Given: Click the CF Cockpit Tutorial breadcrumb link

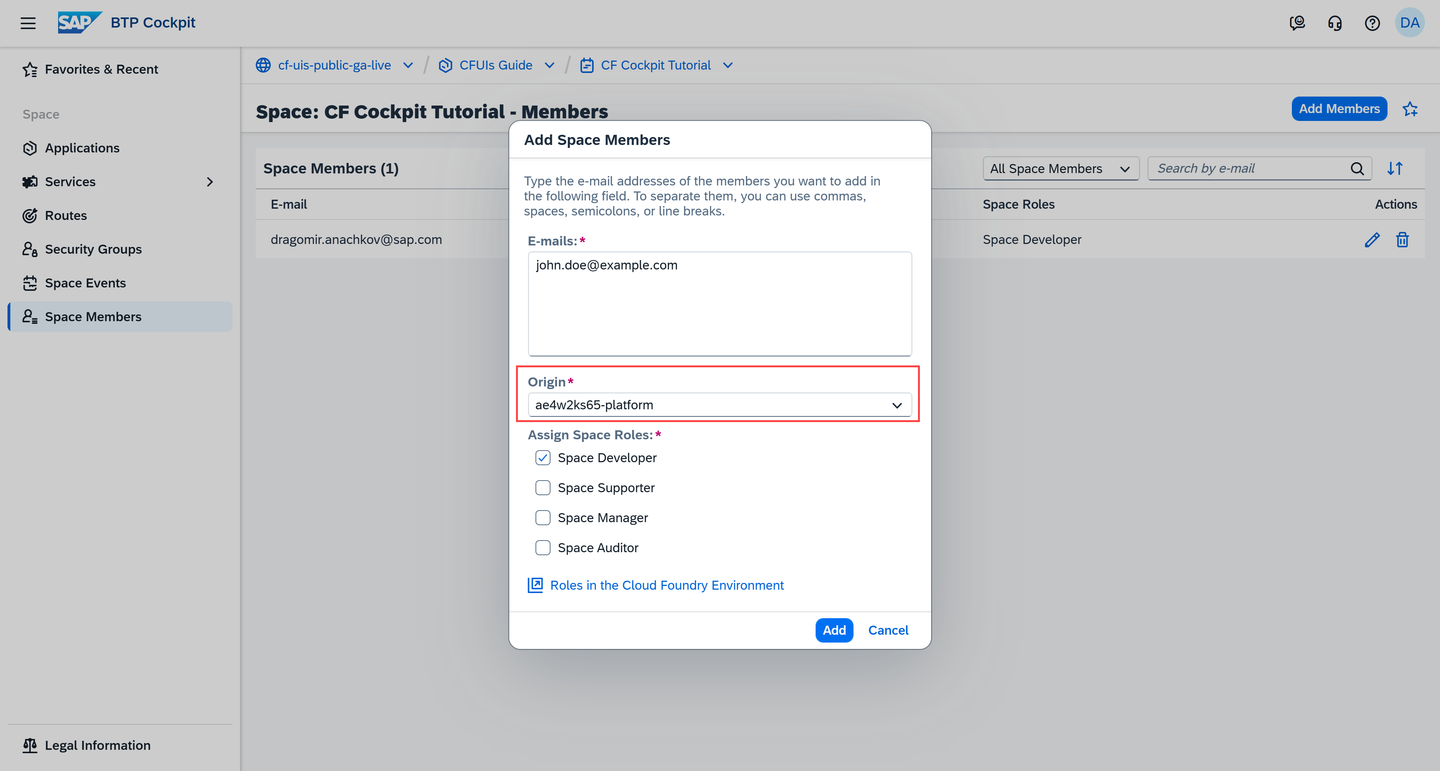Looking at the screenshot, I should [656, 65].
